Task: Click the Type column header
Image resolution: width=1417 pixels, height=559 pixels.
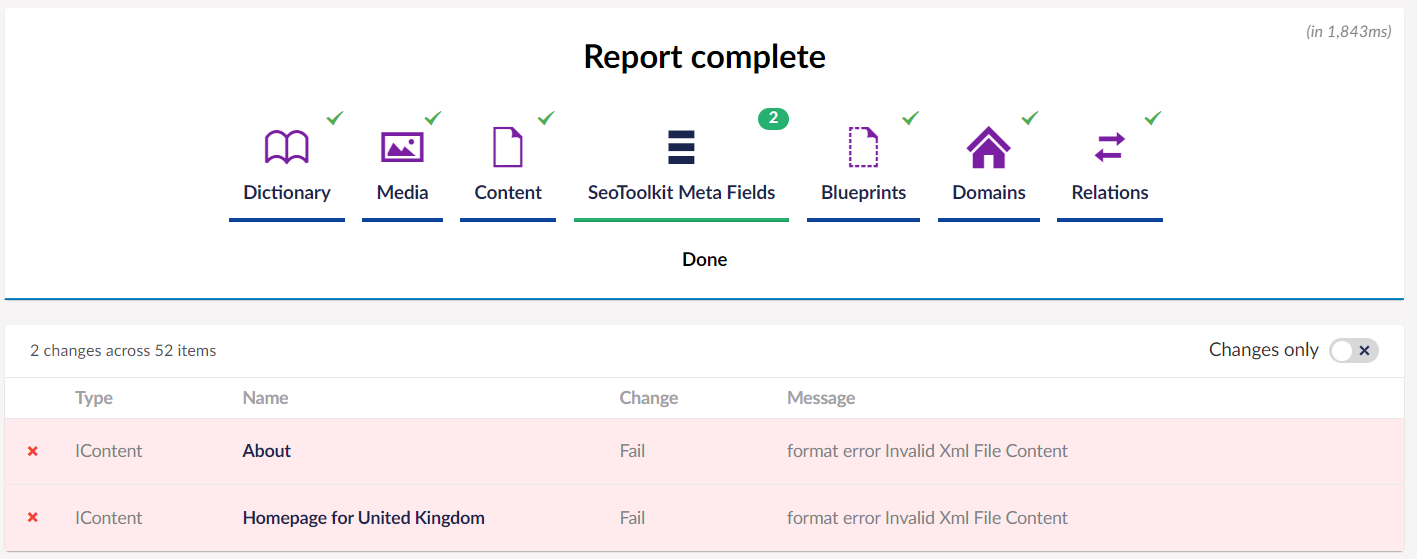Action: pos(94,398)
